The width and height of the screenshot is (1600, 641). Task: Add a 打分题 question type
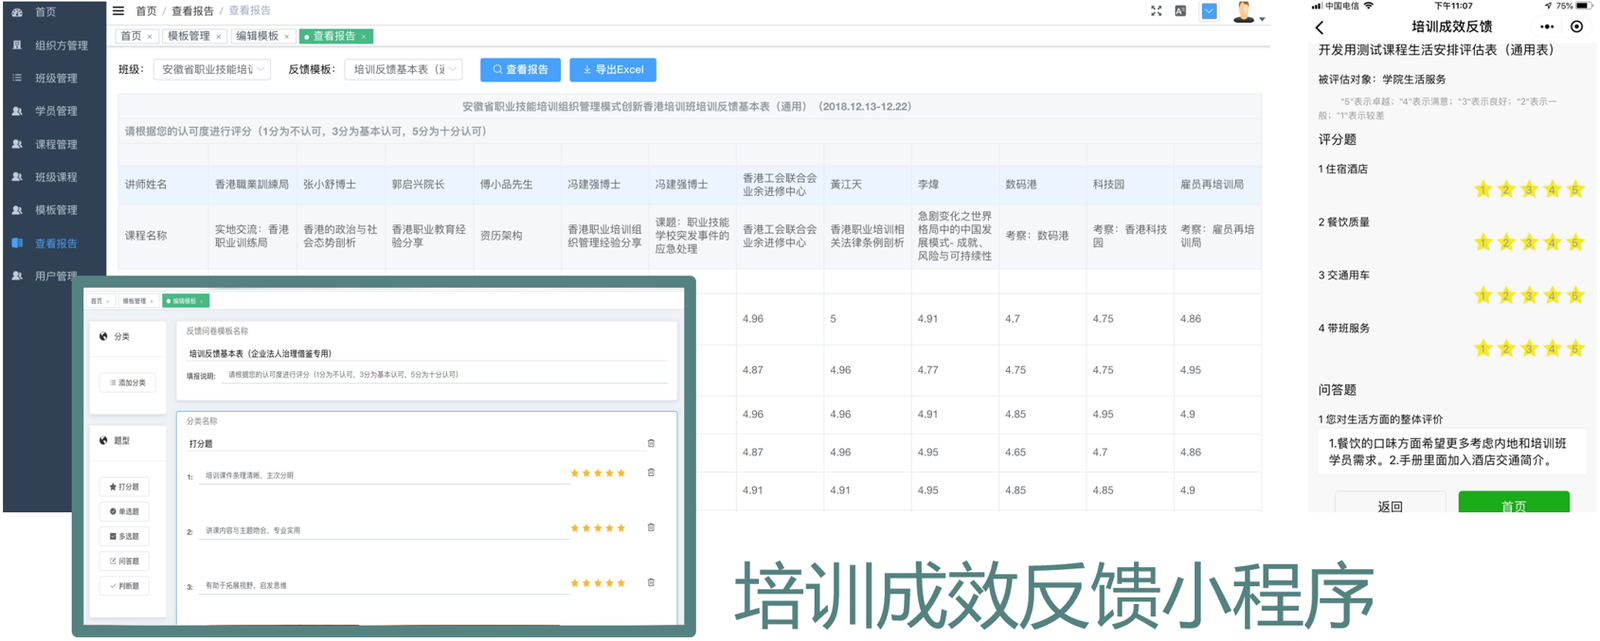pos(124,487)
